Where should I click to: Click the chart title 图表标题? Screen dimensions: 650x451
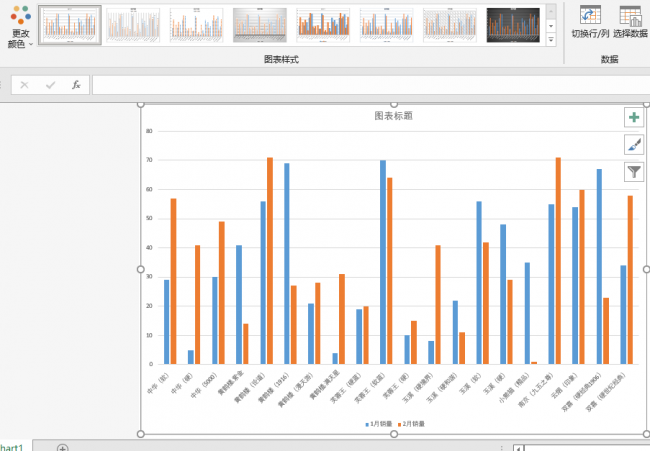pos(393,116)
